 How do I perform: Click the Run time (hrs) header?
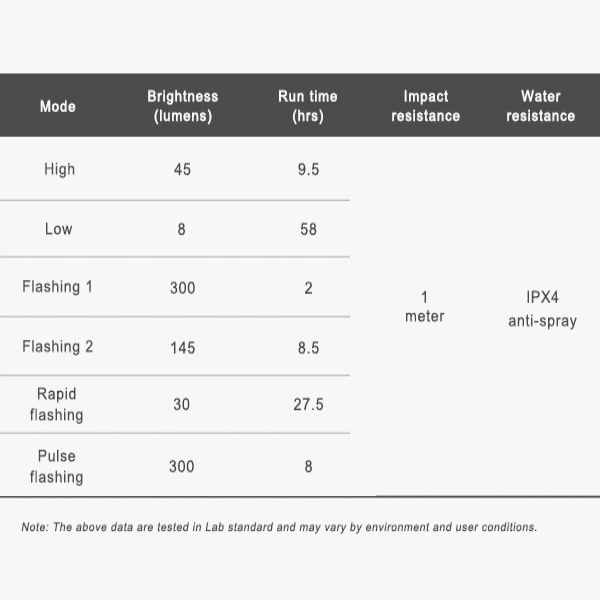[x=308, y=106]
